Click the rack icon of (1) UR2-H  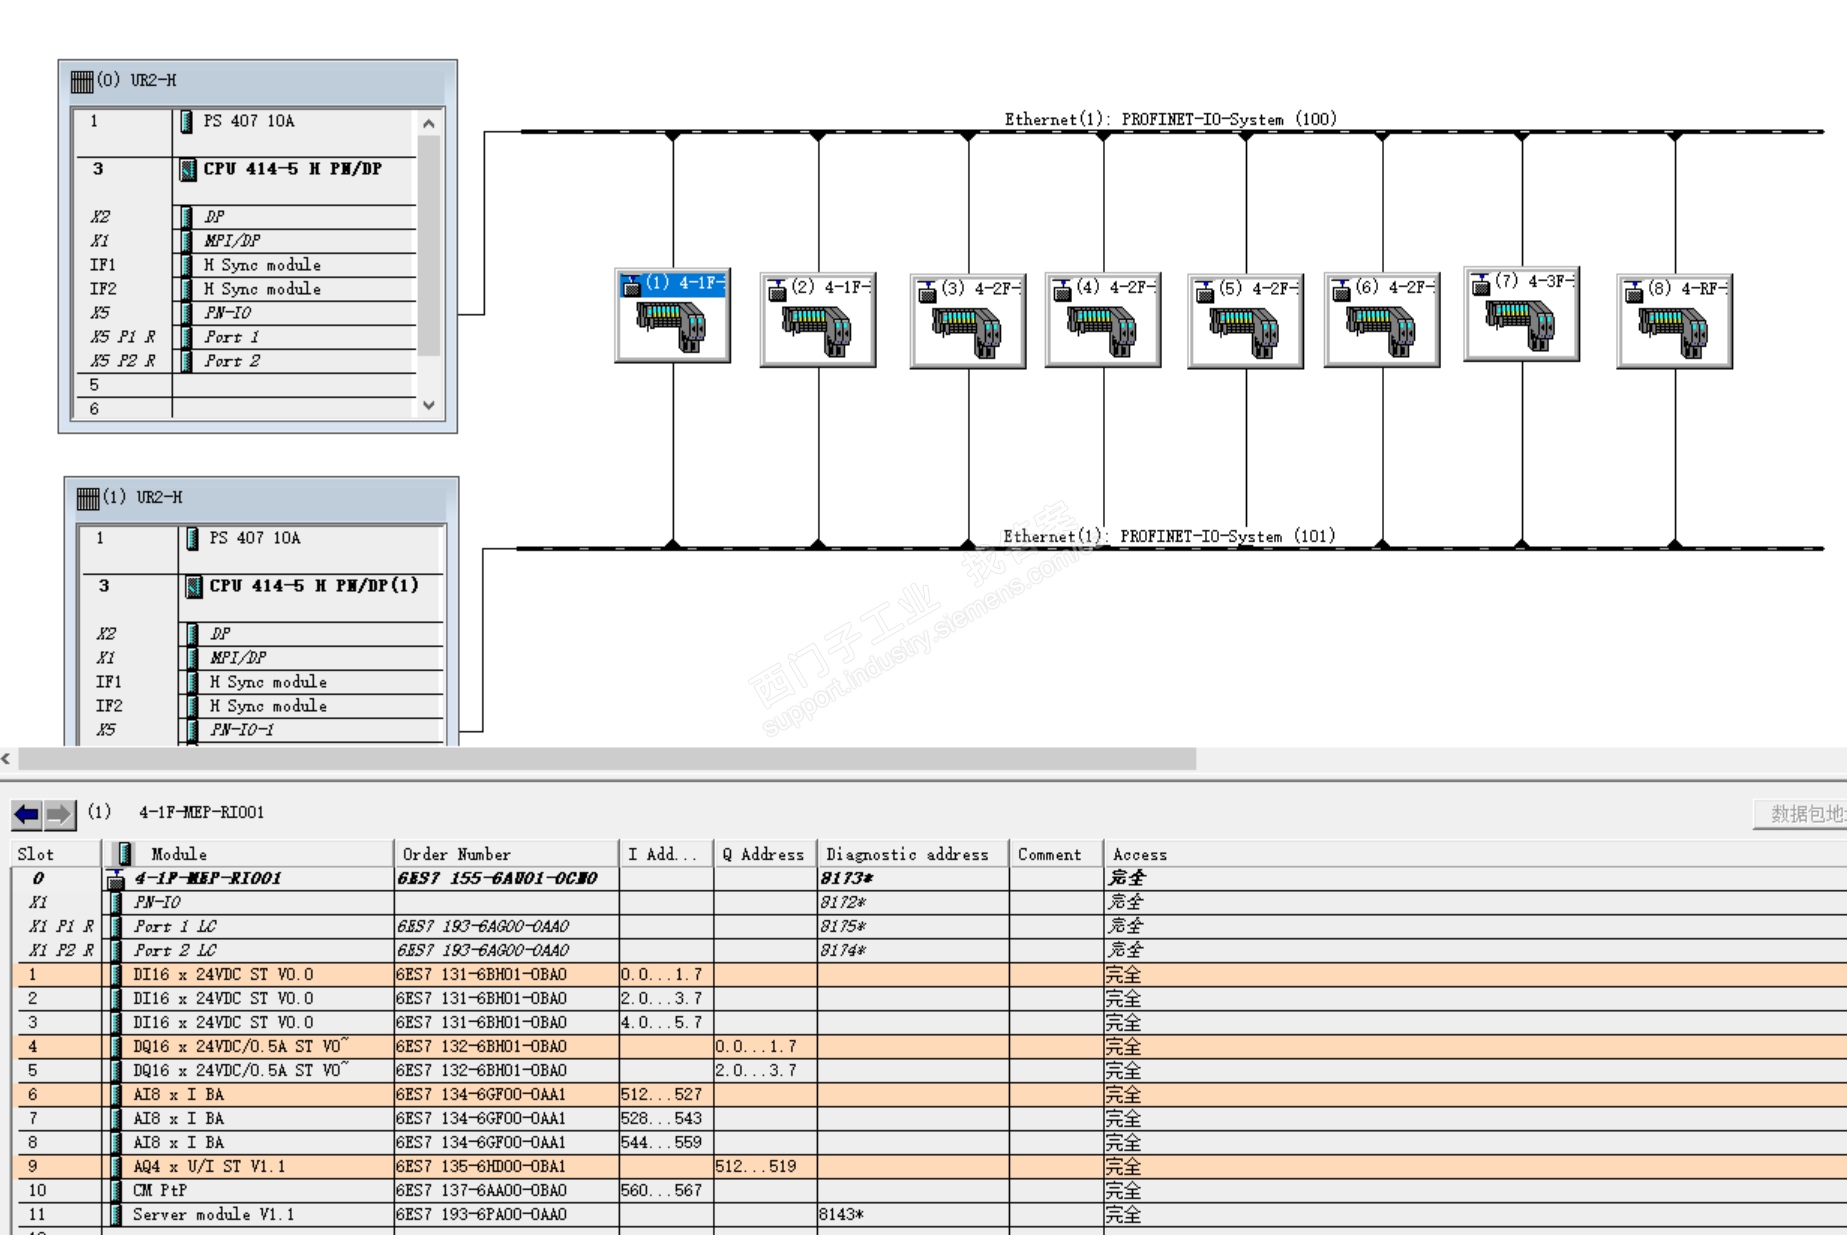(88, 498)
